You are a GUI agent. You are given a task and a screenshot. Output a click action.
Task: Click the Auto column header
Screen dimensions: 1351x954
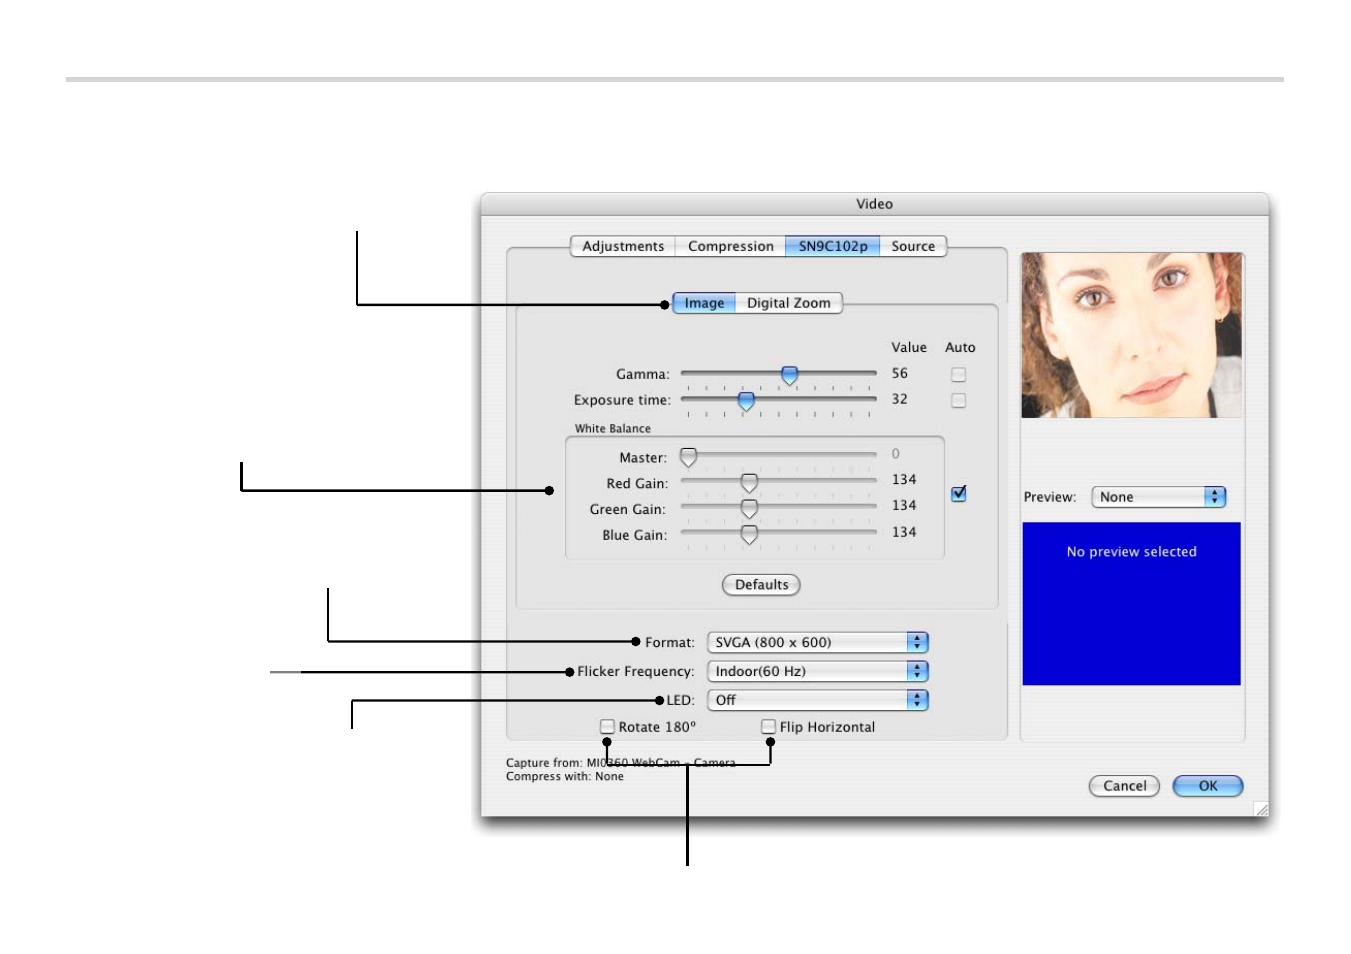[x=960, y=347]
